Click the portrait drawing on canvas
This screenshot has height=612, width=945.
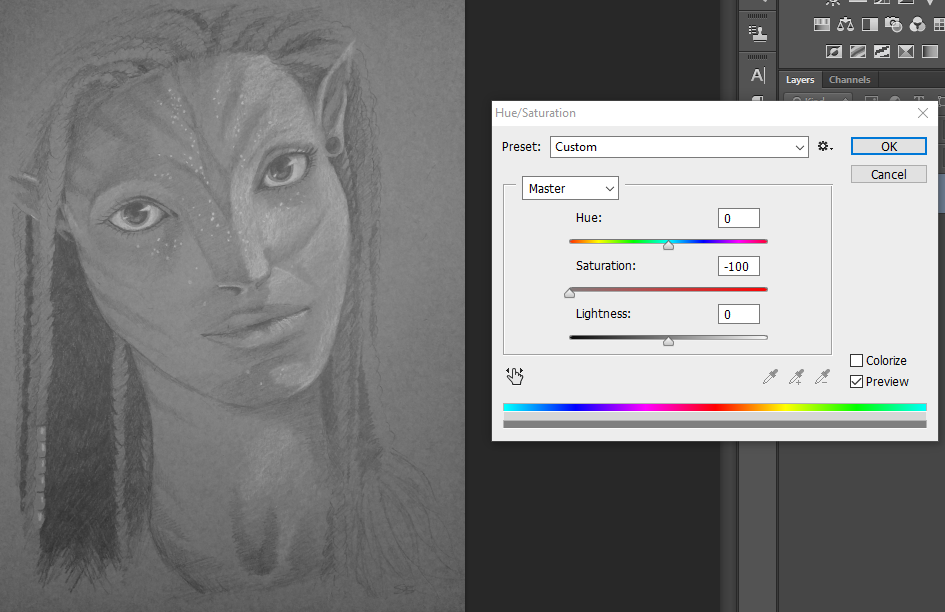pos(232,306)
